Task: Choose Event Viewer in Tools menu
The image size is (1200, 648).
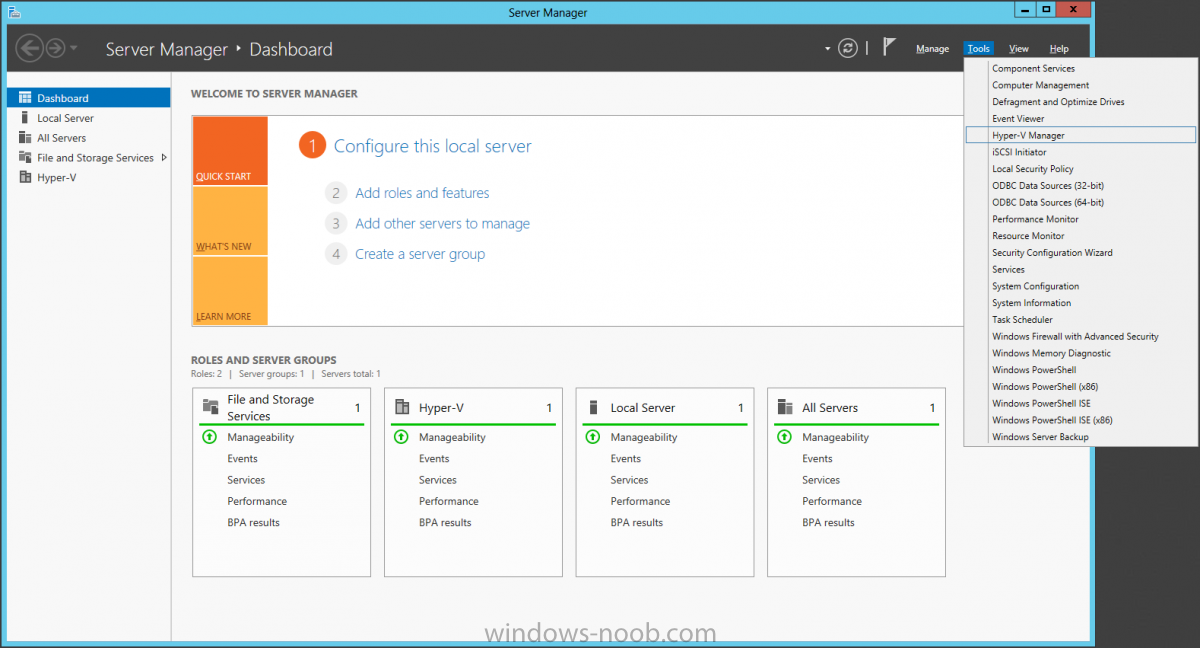Action: 1018,118
